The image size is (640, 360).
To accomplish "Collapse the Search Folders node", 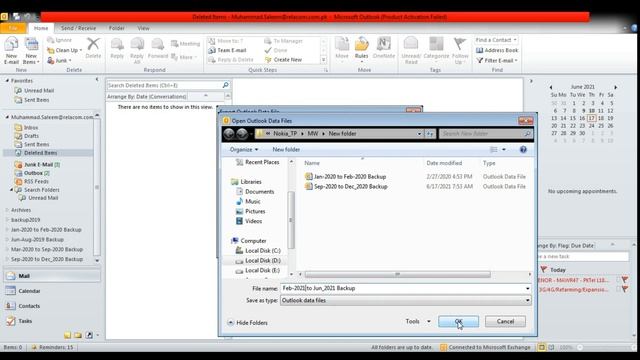I will [x=11, y=190].
